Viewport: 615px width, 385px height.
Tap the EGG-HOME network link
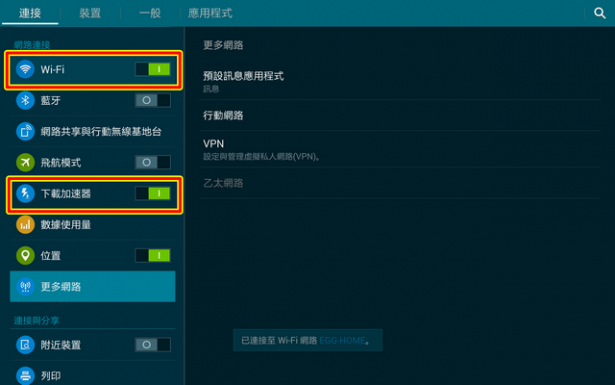pyautogui.click(x=342, y=340)
